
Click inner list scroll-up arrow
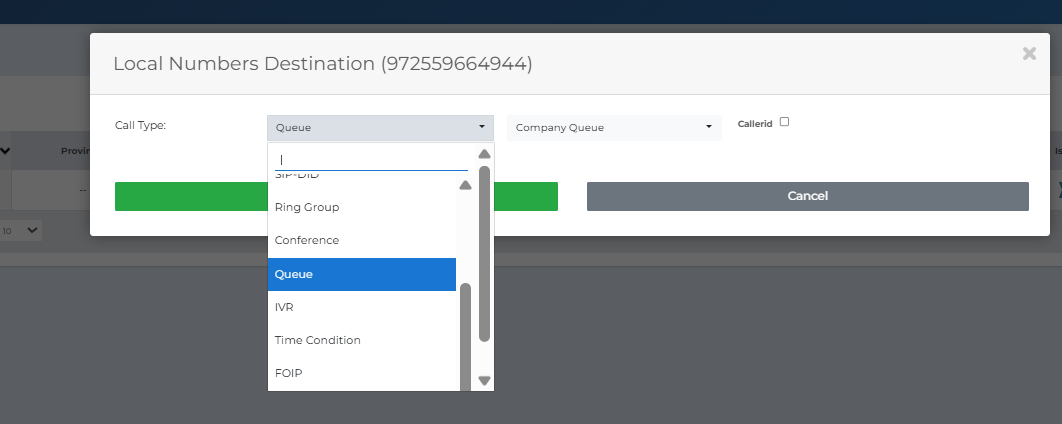pos(465,185)
